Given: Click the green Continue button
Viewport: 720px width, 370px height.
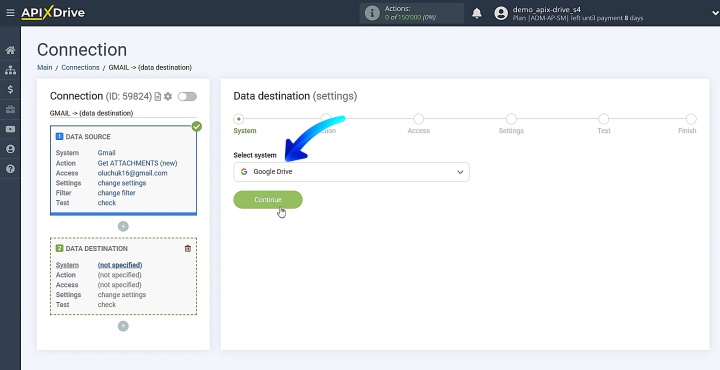Looking at the screenshot, I should 268,200.
